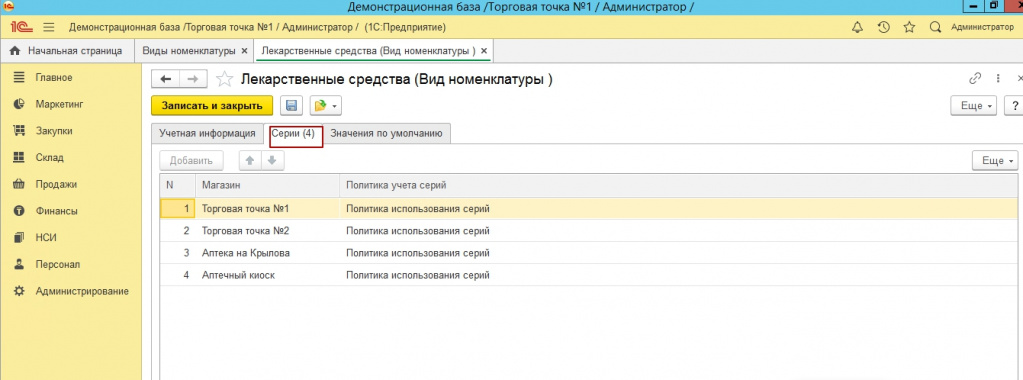Open history clock icon
Screen dimensions: 1023x380
pyautogui.click(x=883, y=27)
